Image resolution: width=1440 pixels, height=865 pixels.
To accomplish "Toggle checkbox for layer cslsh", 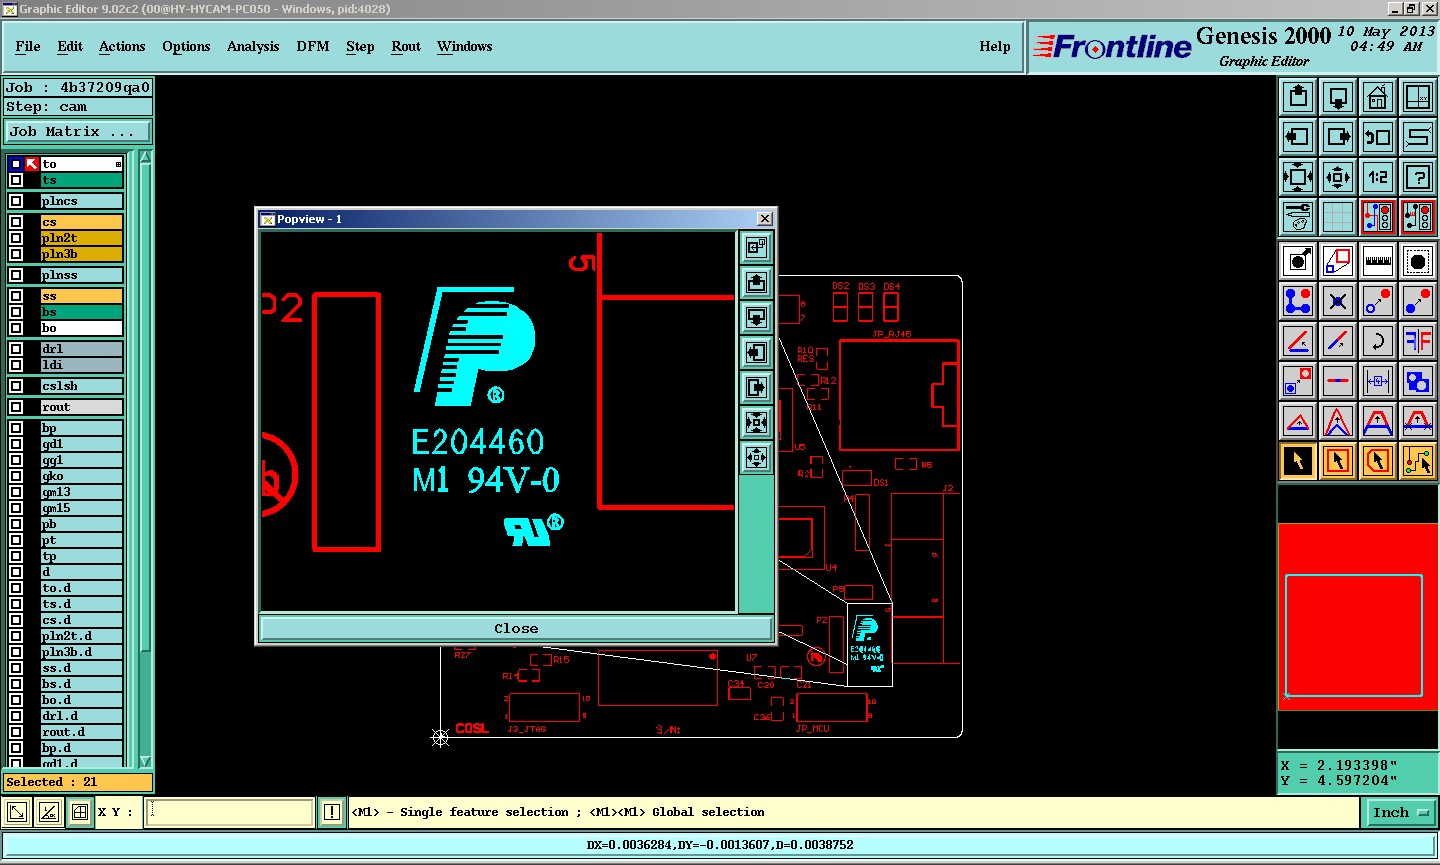I will click(16, 386).
